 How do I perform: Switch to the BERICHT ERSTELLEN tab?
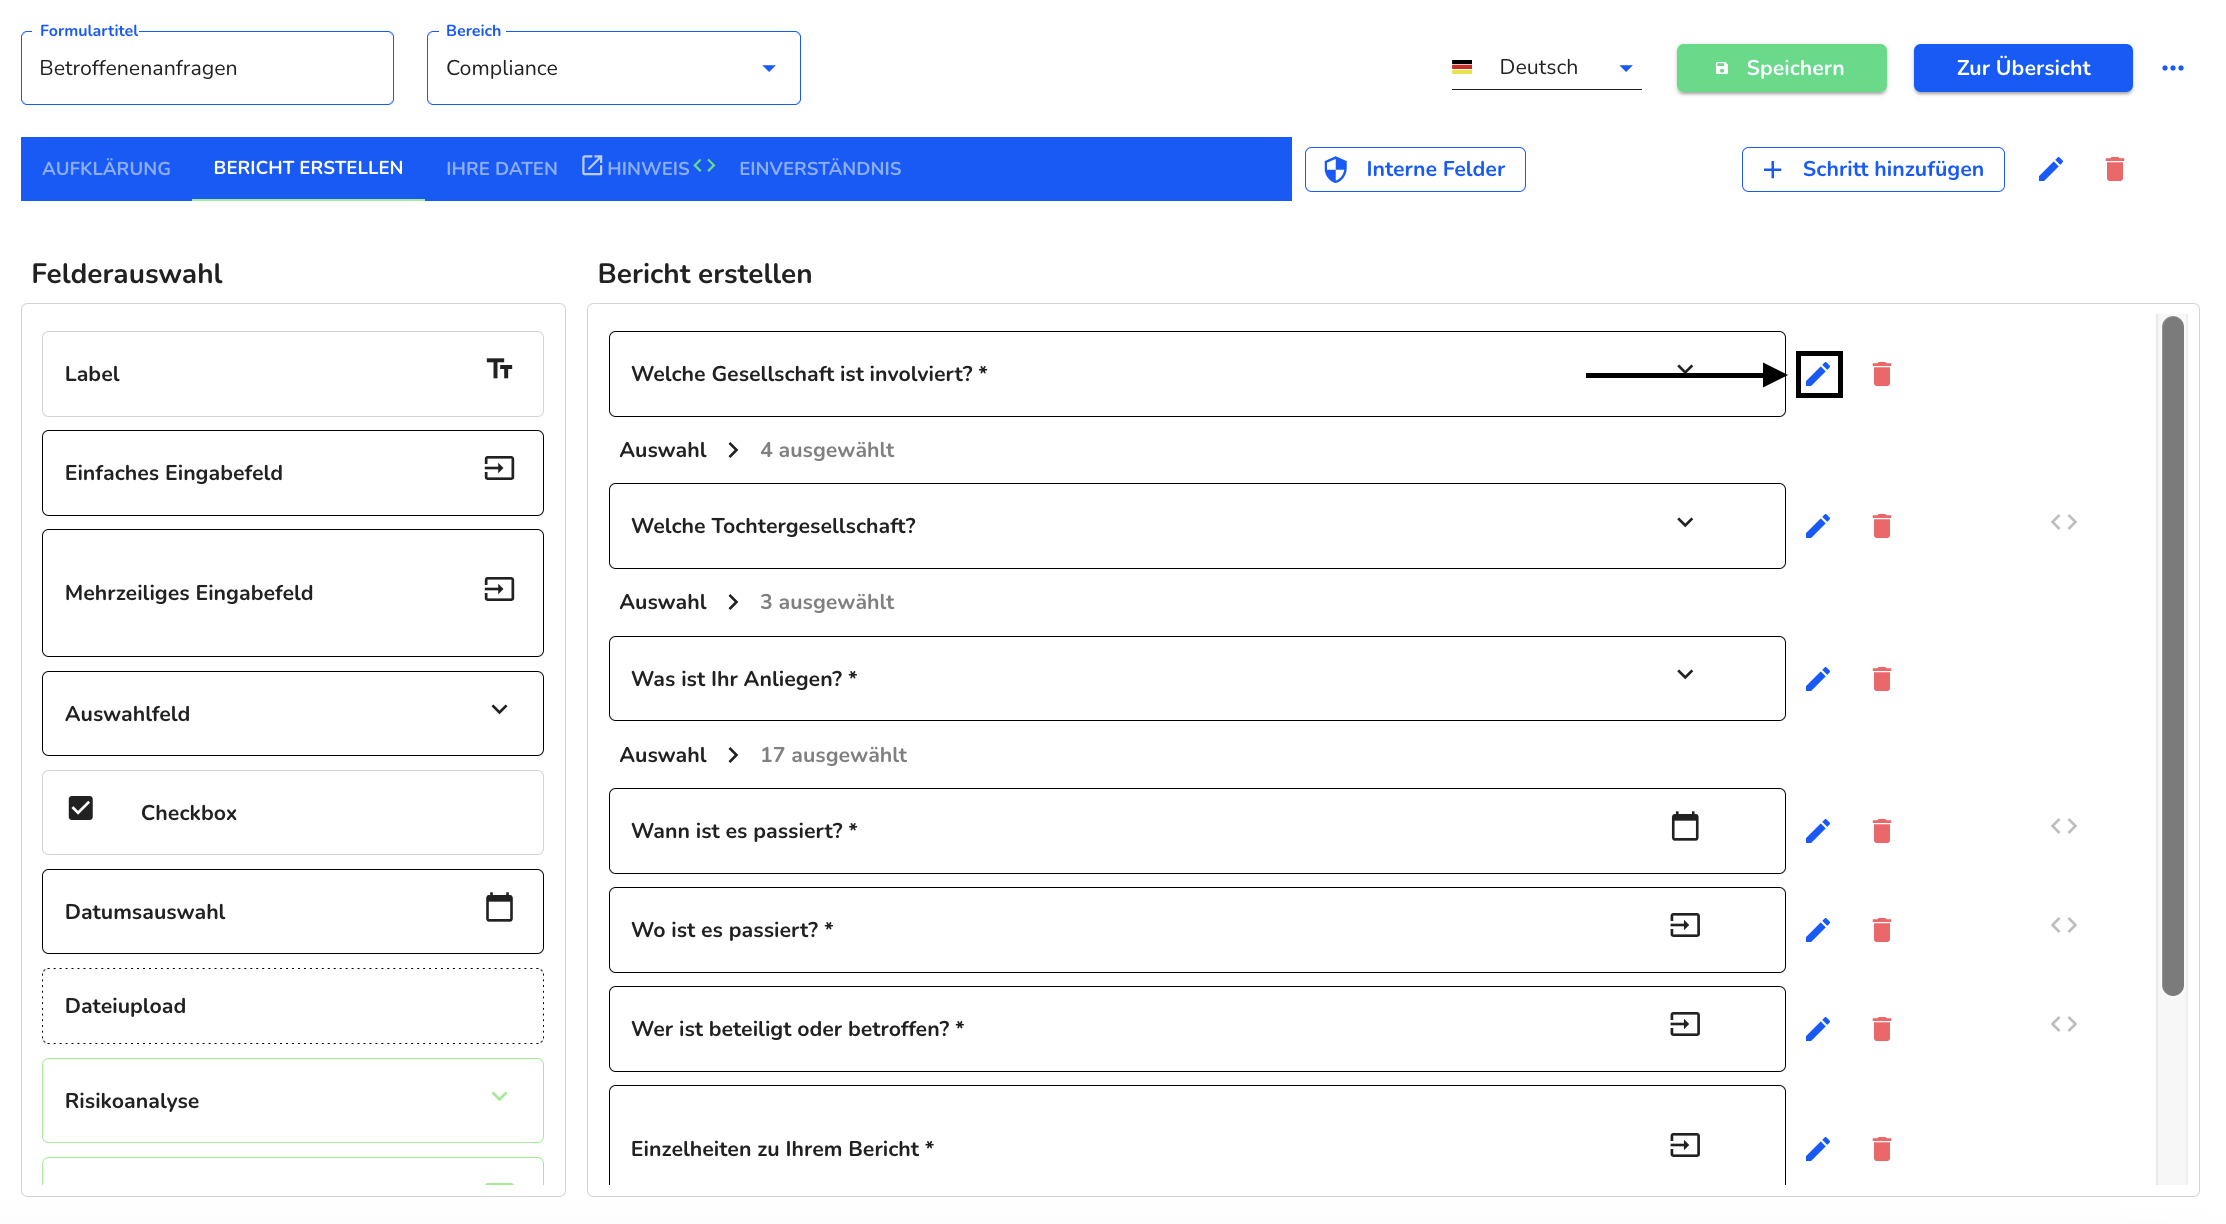pyautogui.click(x=308, y=168)
